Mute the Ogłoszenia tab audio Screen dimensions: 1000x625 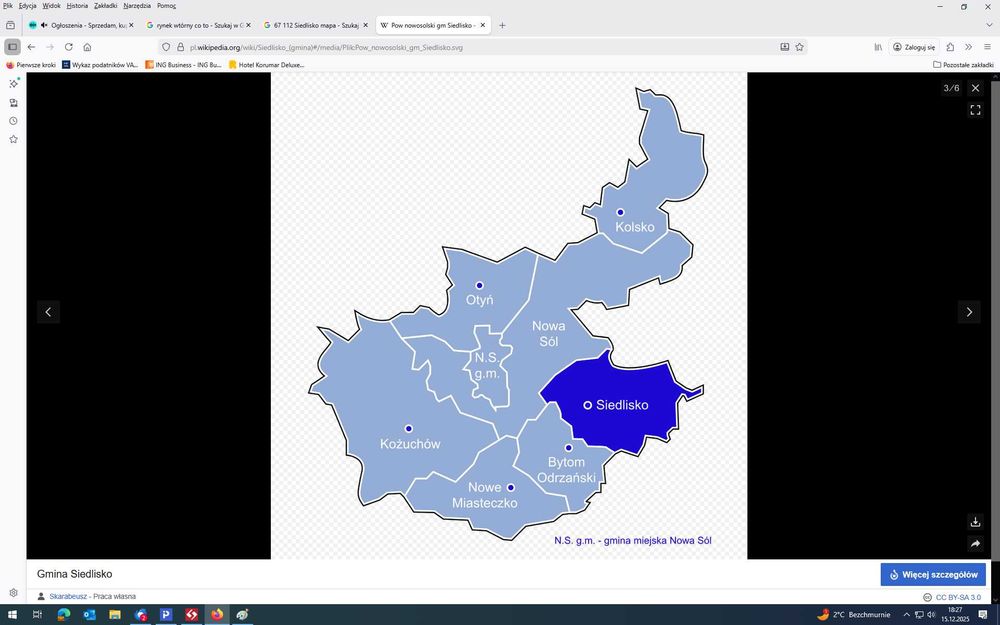[44, 25]
